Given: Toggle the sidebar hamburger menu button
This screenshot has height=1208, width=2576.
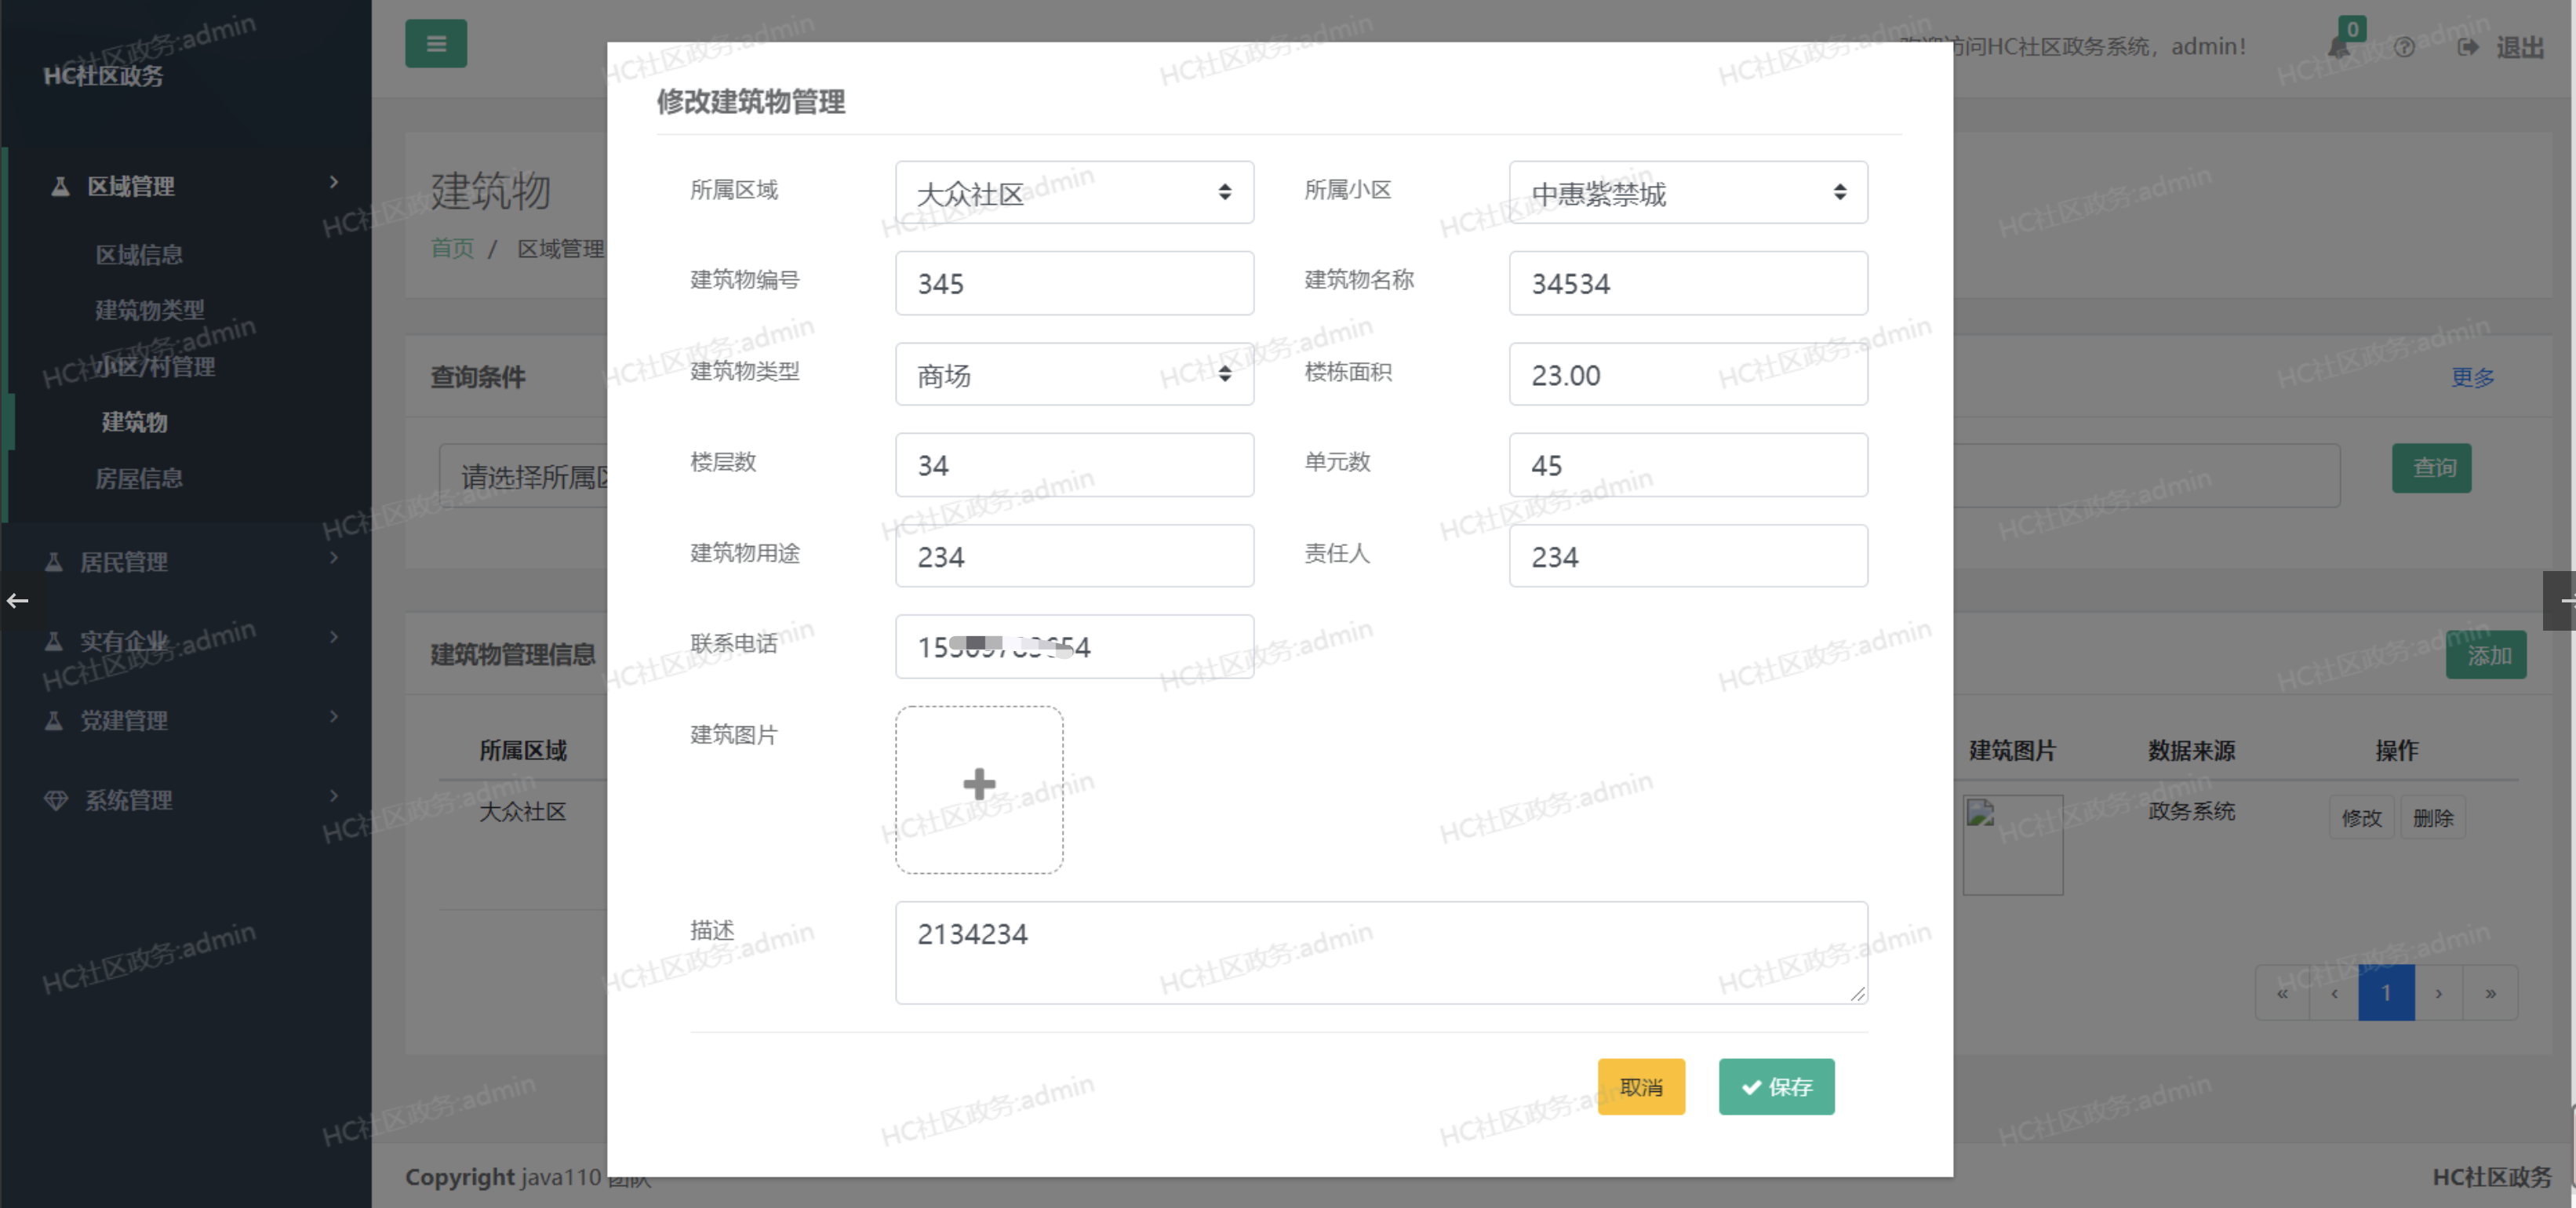Looking at the screenshot, I should click(436, 44).
